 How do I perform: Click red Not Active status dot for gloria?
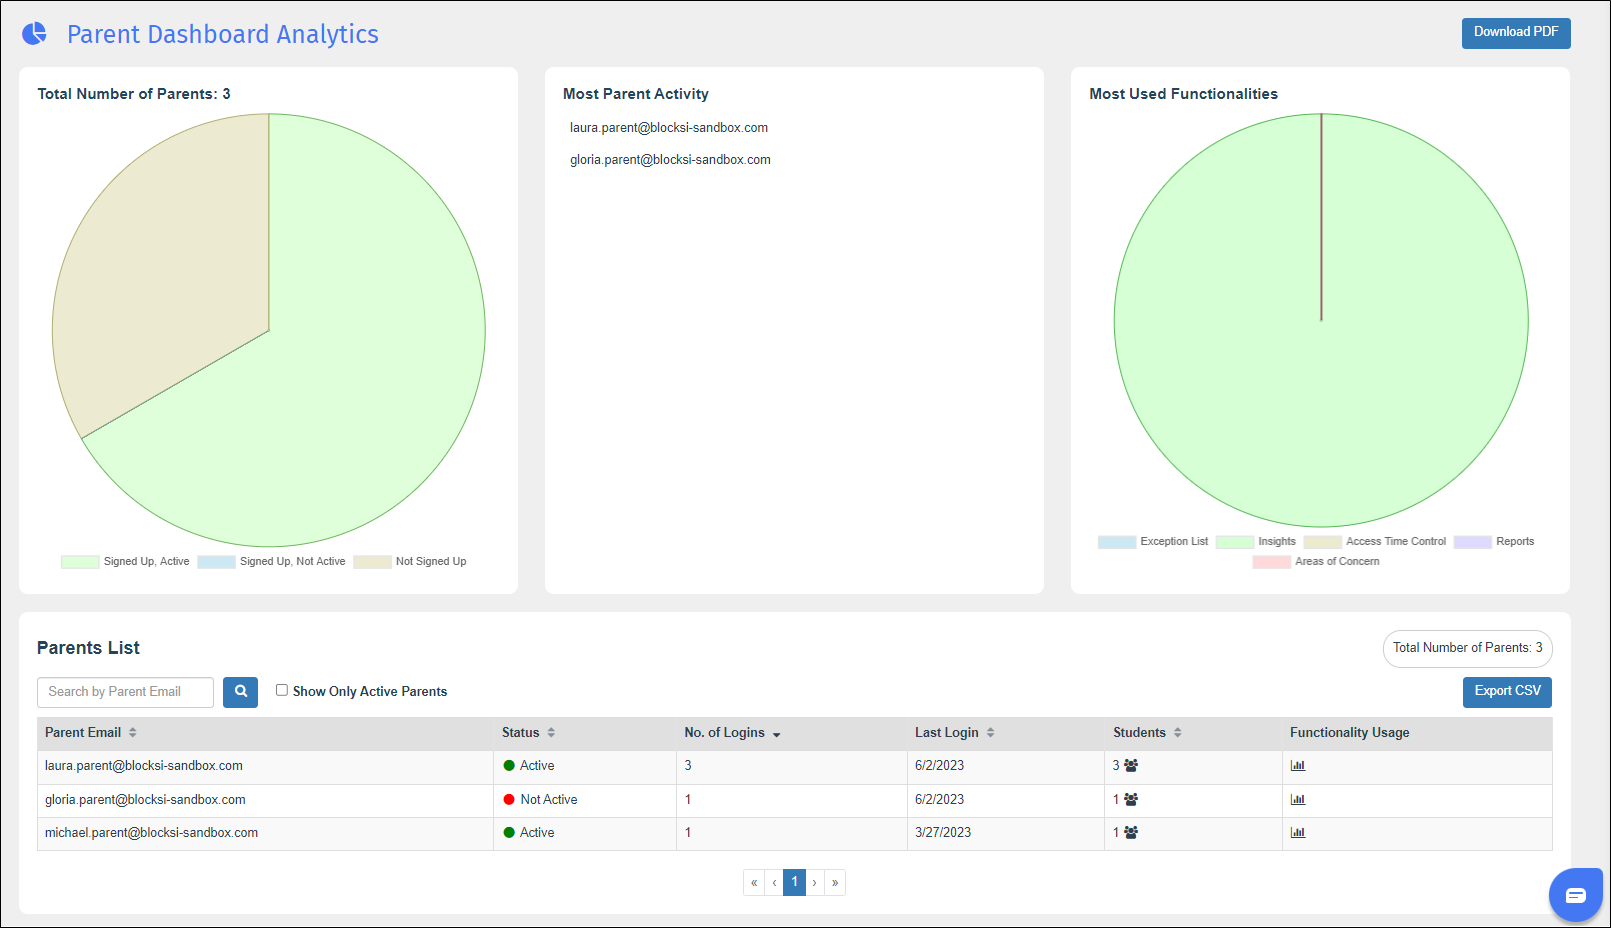[x=509, y=800]
